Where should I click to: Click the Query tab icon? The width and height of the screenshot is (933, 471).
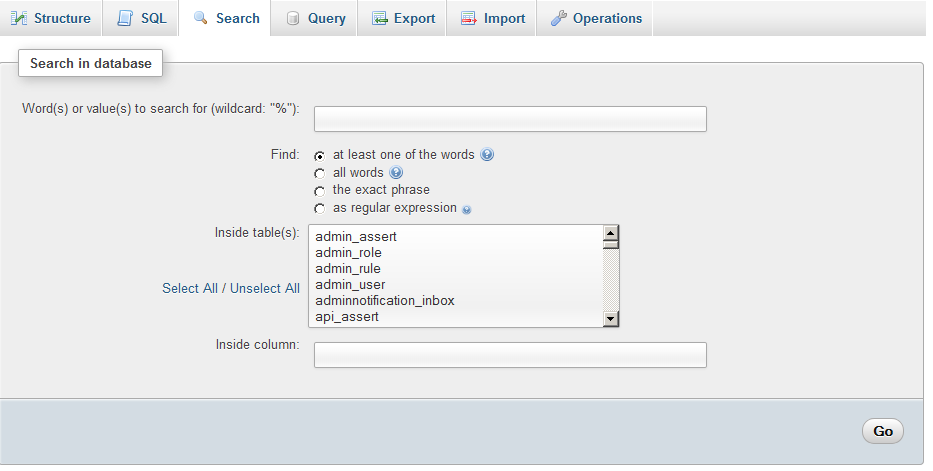(x=292, y=18)
